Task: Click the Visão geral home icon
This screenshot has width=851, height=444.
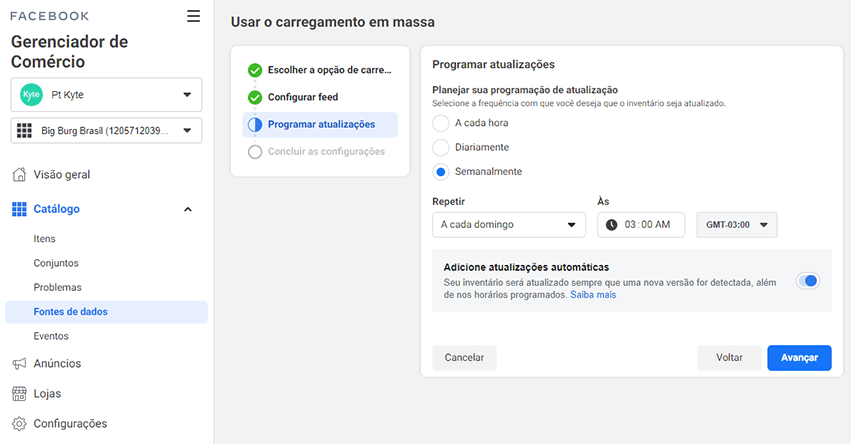Action: point(19,174)
